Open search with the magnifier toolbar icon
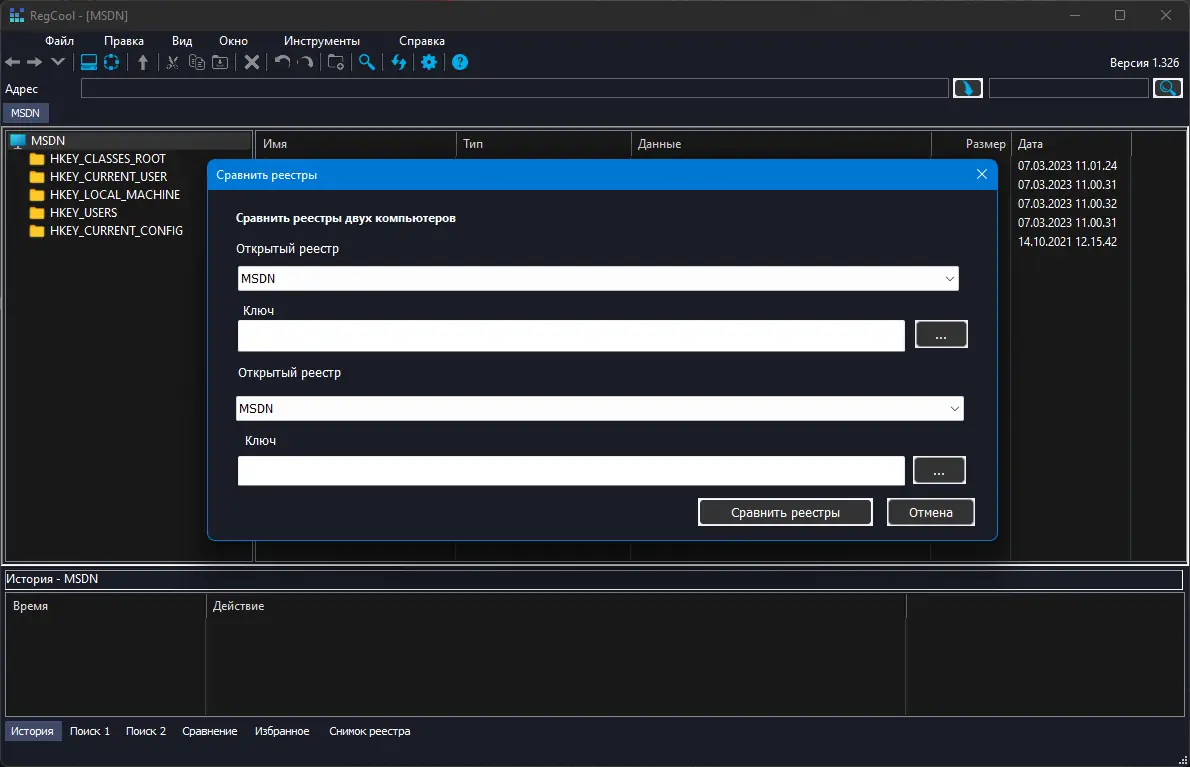Screen dimensions: 1190x767 pyautogui.click(x=367, y=62)
